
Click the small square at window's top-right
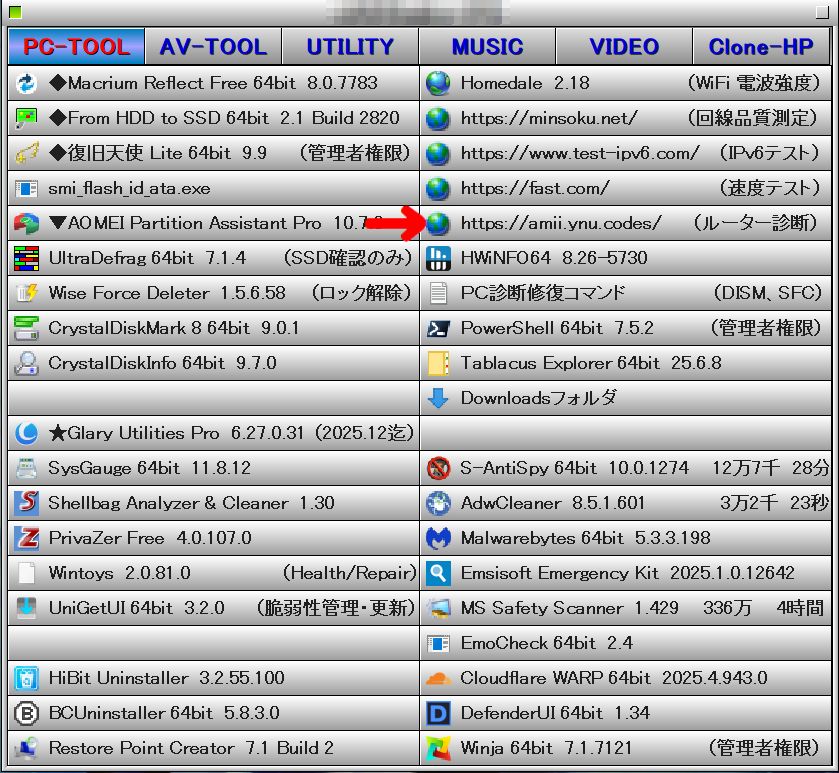pos(822,12)
